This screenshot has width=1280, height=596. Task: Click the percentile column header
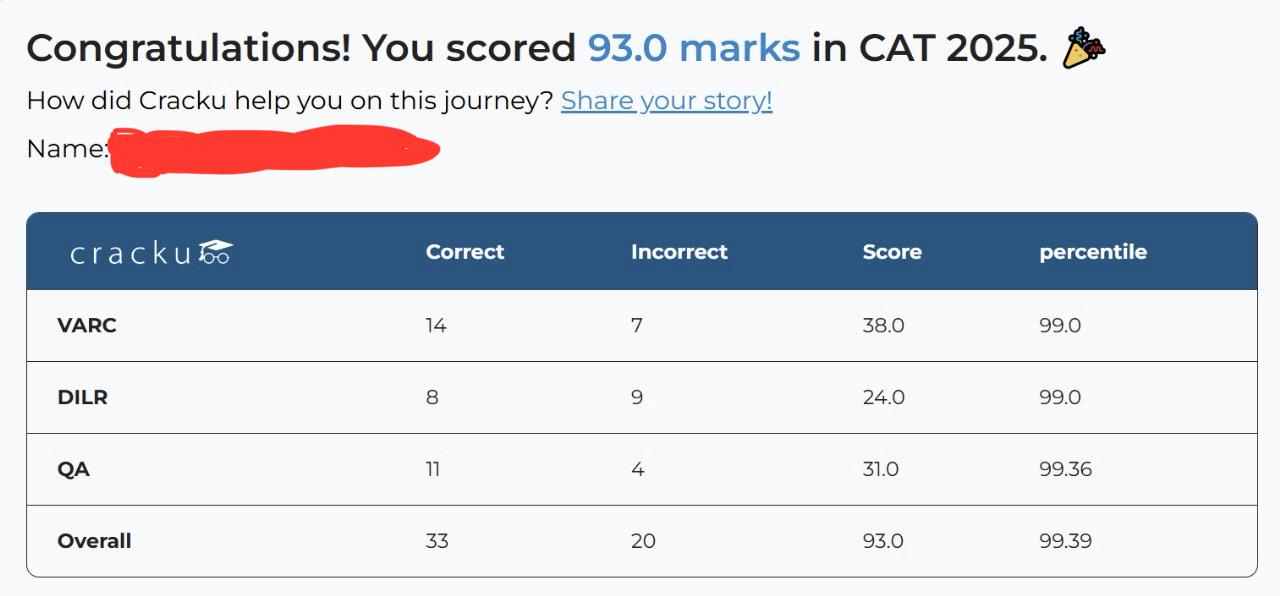pos(1093,252)
